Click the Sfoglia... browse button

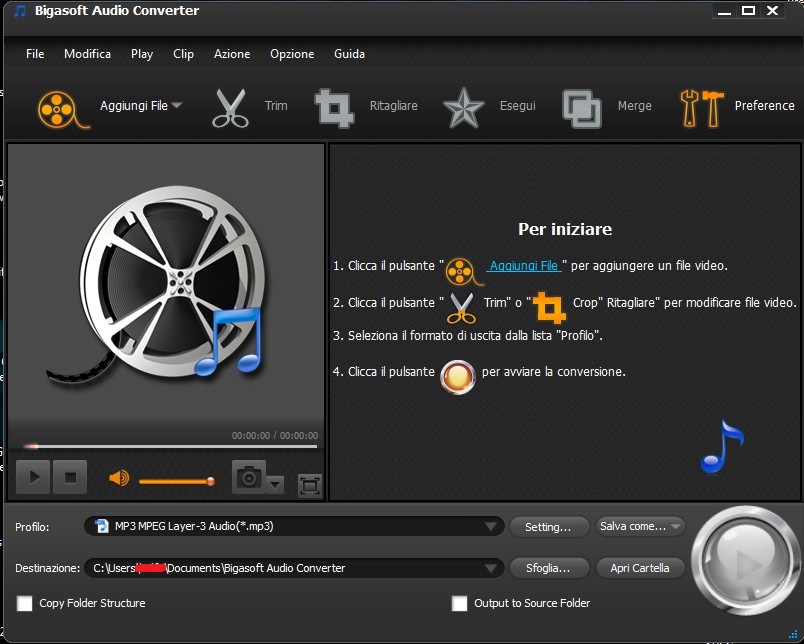(x=548, y=568)
